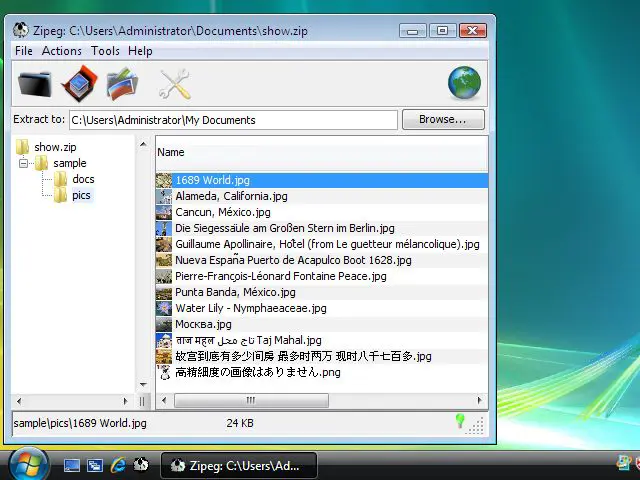The image size is (640, 480).
Task: Click the tree pane scroll down arrow
Action: [143, 384]
